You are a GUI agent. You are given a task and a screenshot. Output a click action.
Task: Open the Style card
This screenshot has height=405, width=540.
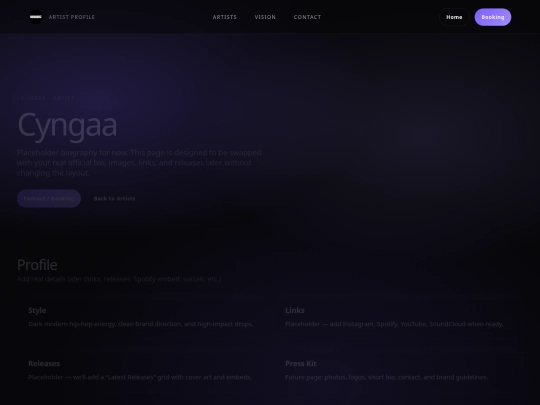[x=142, y=317]
